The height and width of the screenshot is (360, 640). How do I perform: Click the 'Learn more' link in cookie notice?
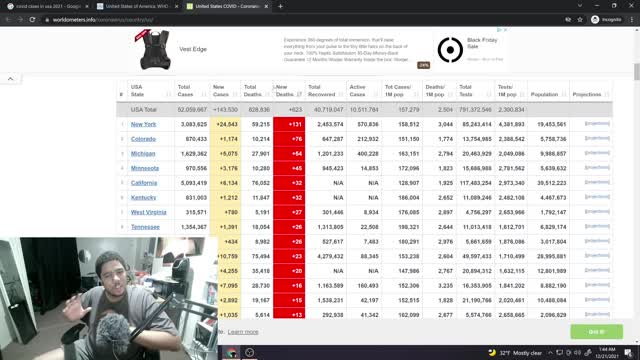243,332
